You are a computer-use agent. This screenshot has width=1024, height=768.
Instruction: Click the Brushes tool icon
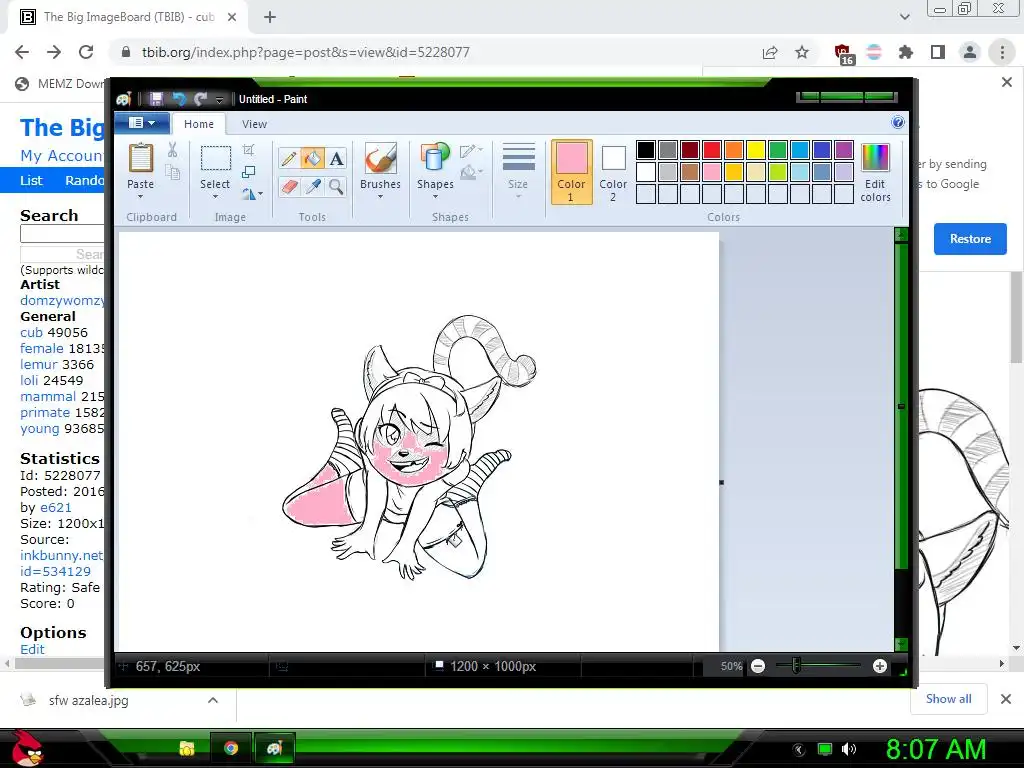pyautogui.click(x=380, y=159)
